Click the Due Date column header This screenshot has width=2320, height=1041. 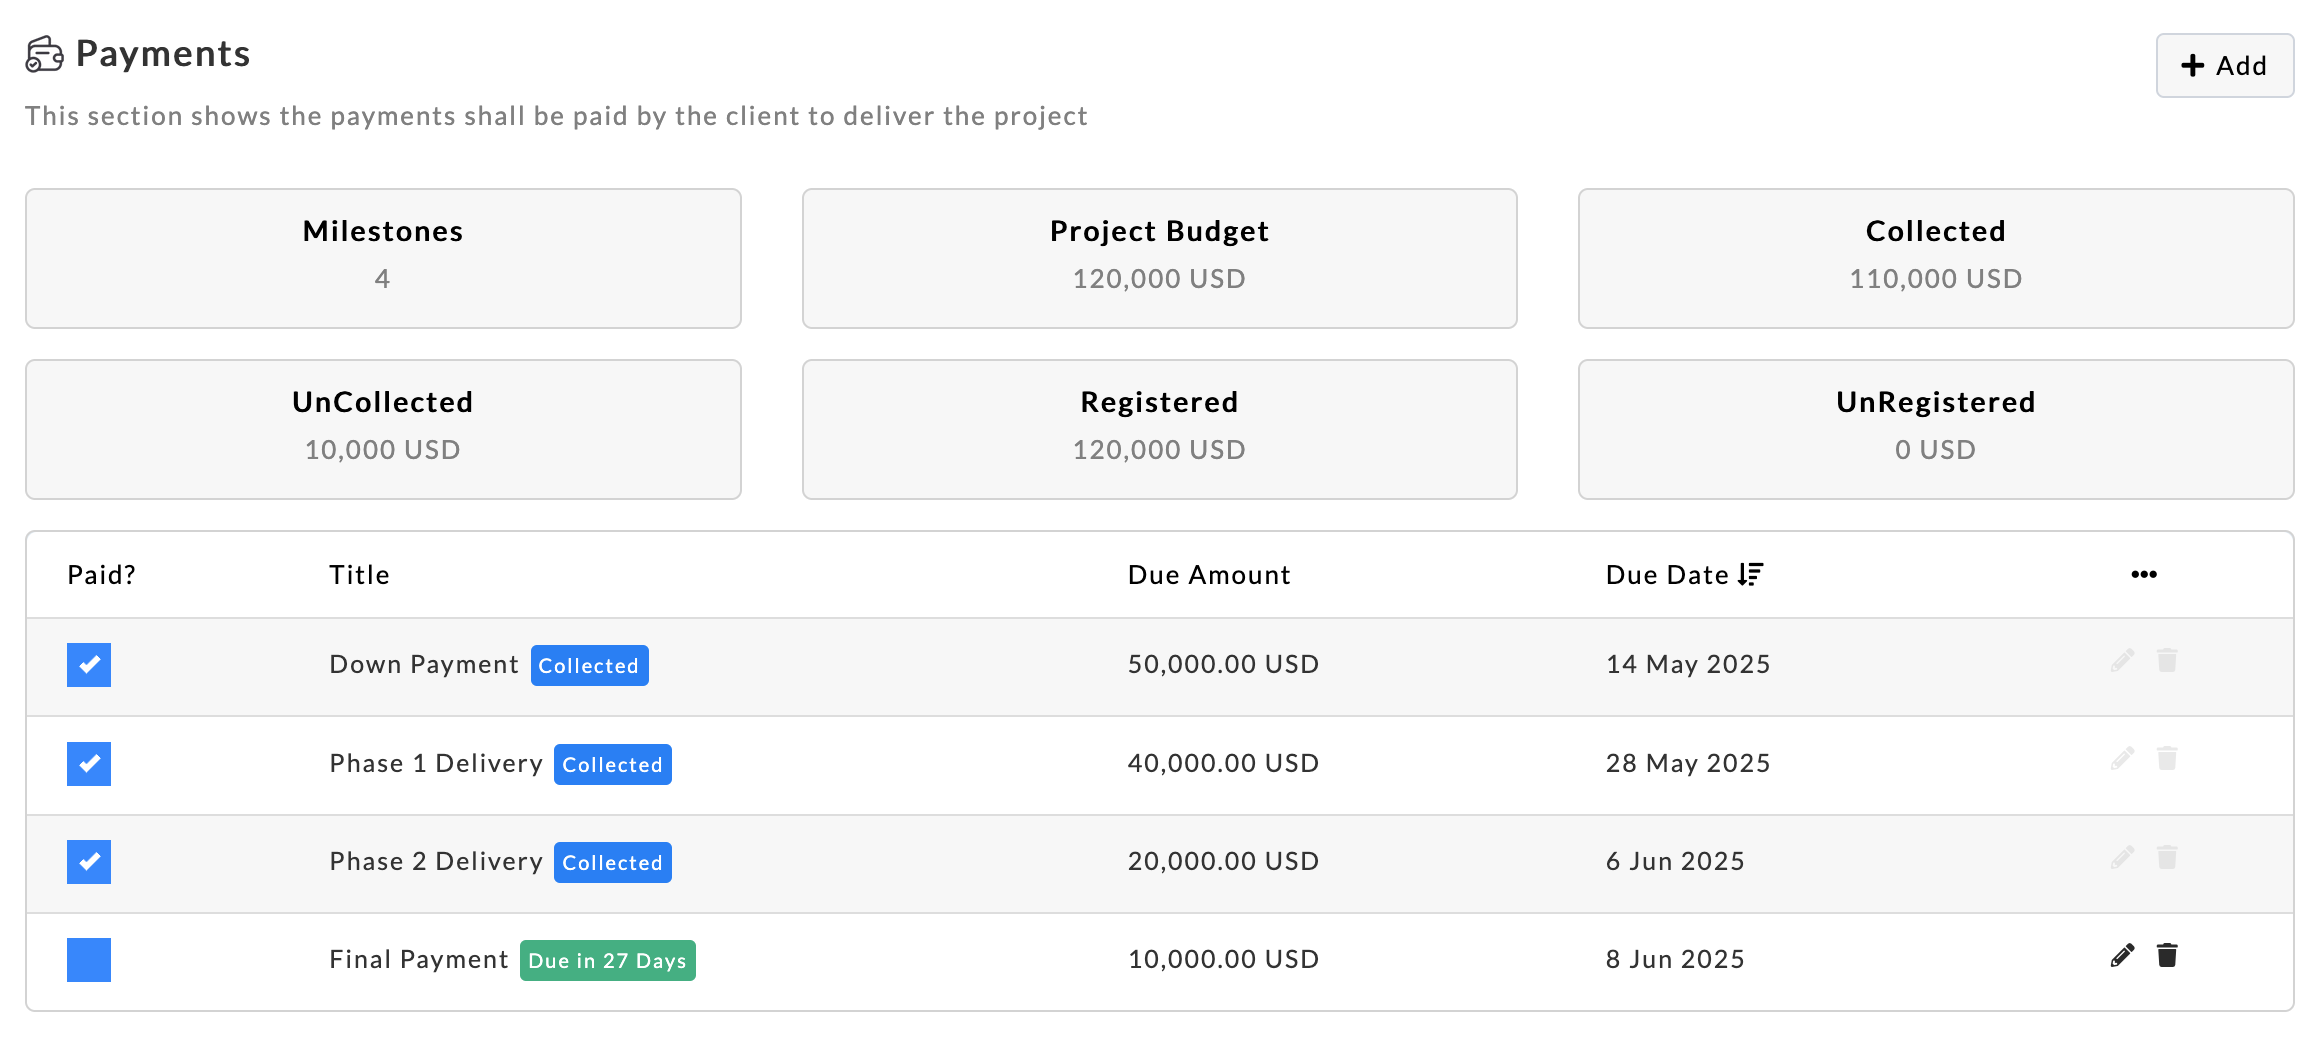tap(1666, 575)
